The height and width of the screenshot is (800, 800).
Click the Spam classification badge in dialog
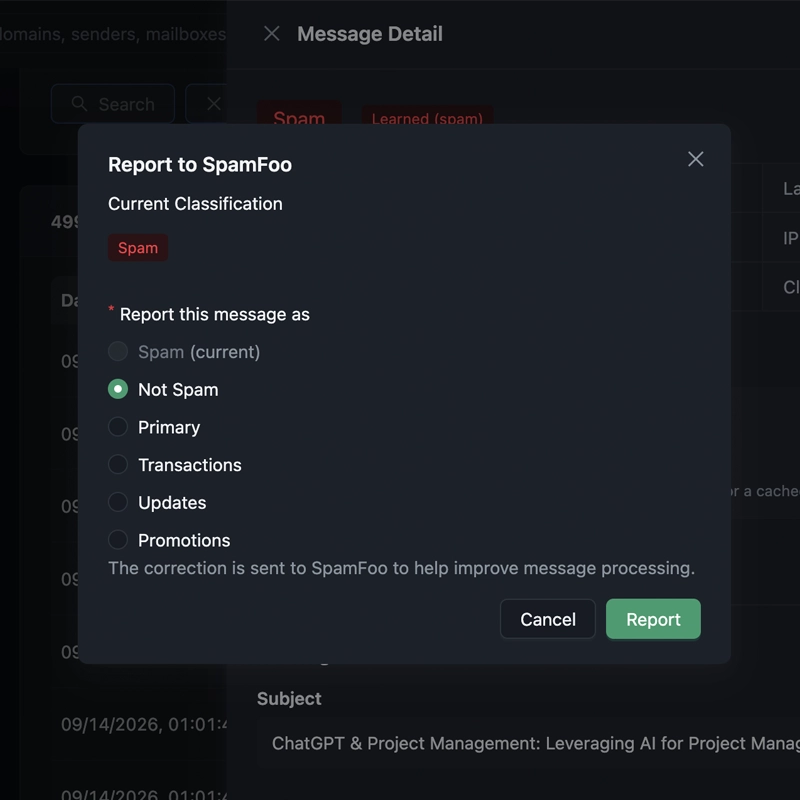point(138,248)
